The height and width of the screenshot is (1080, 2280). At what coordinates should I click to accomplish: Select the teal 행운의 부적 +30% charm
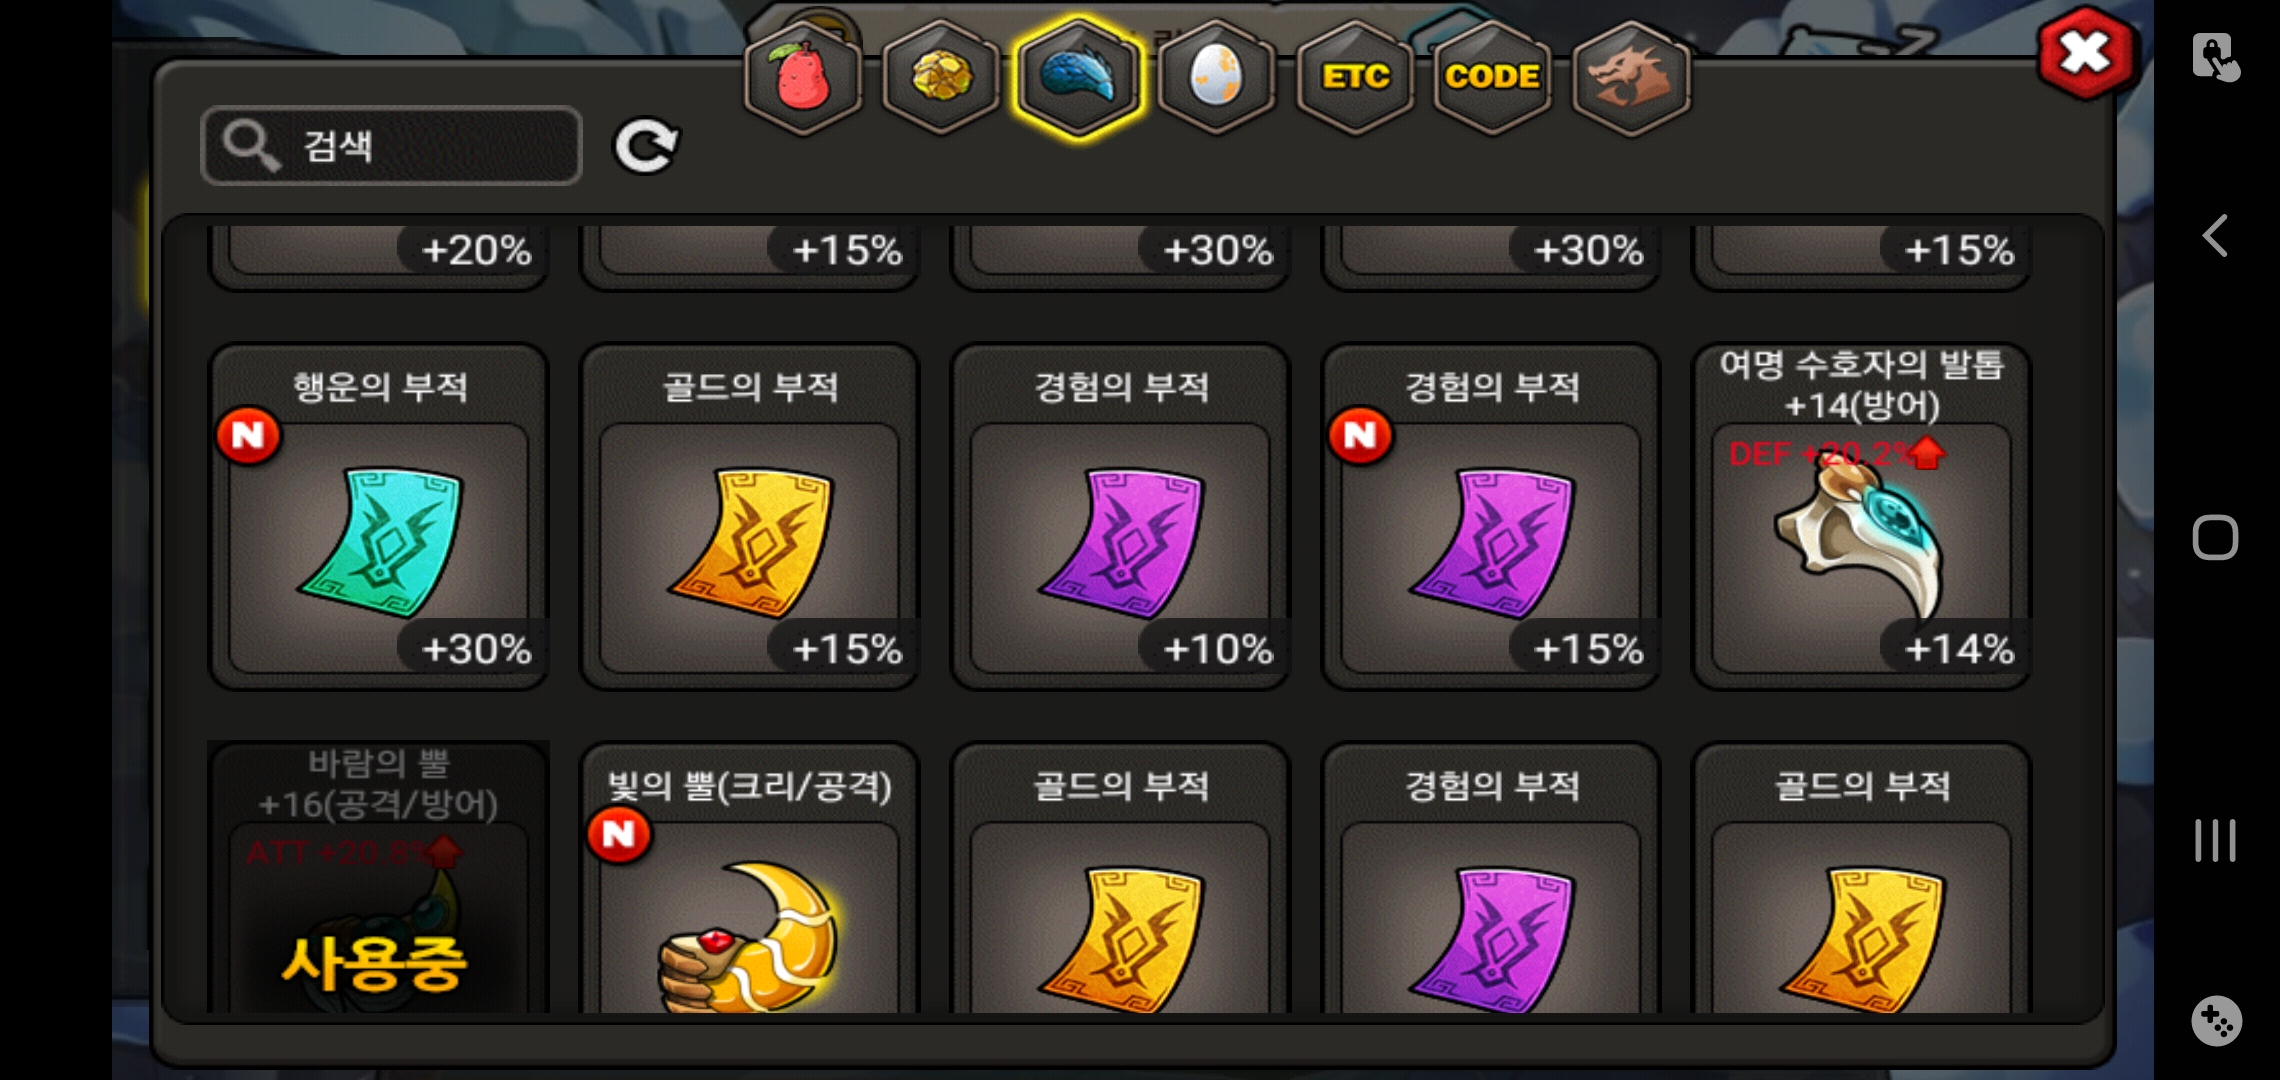click(x=379, y=517)
